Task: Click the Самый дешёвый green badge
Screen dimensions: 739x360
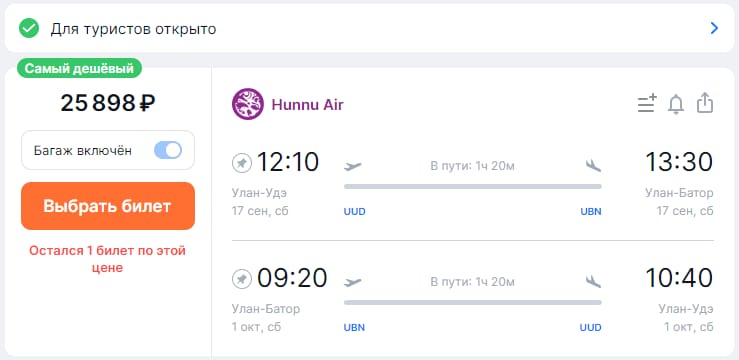Action: [79, 68]
